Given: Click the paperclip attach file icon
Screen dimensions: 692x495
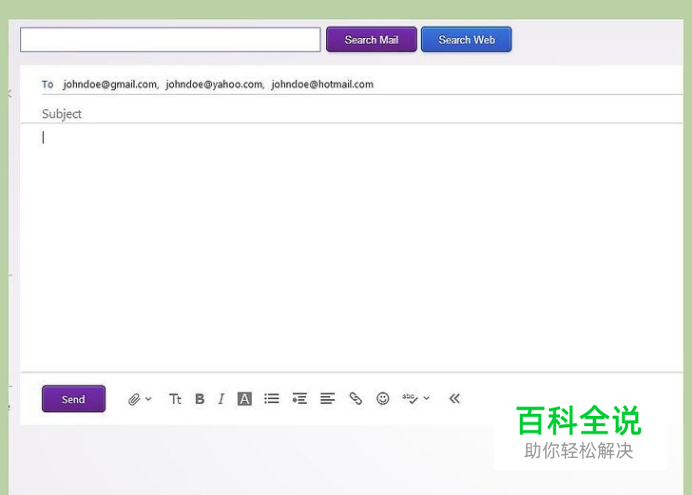Looking at the screenshot, I should 134,399.
